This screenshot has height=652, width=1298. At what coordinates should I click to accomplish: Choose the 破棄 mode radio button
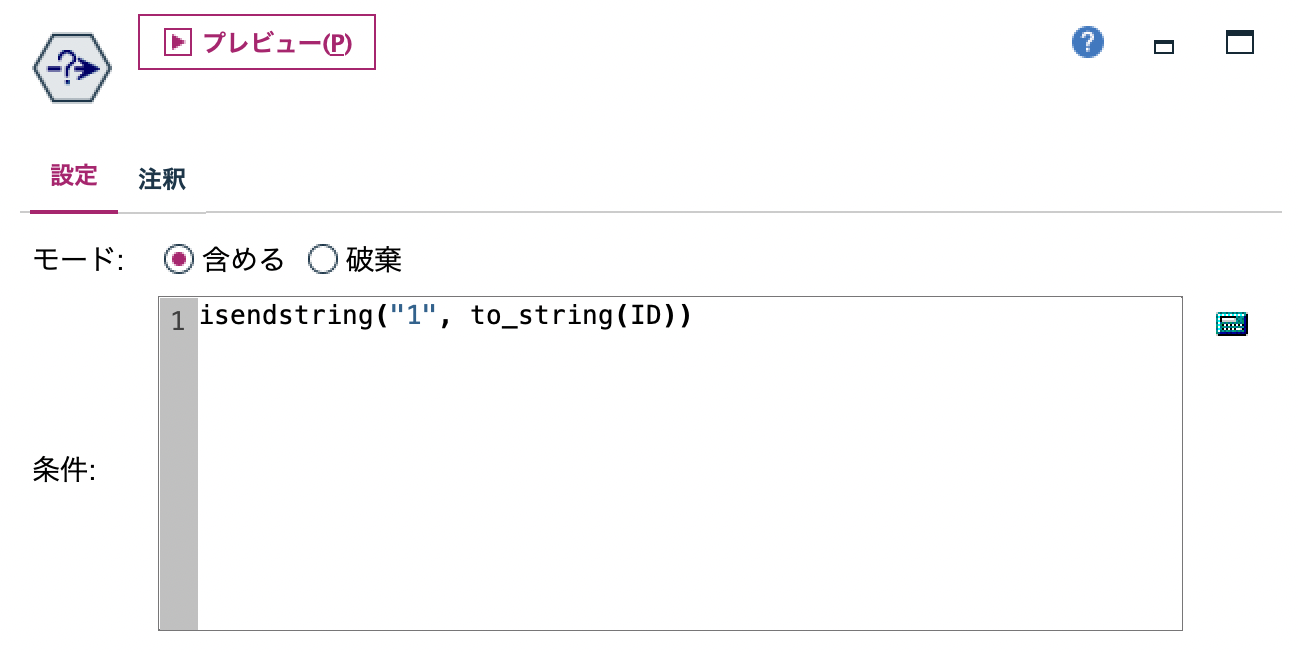[x=323, y=259]
